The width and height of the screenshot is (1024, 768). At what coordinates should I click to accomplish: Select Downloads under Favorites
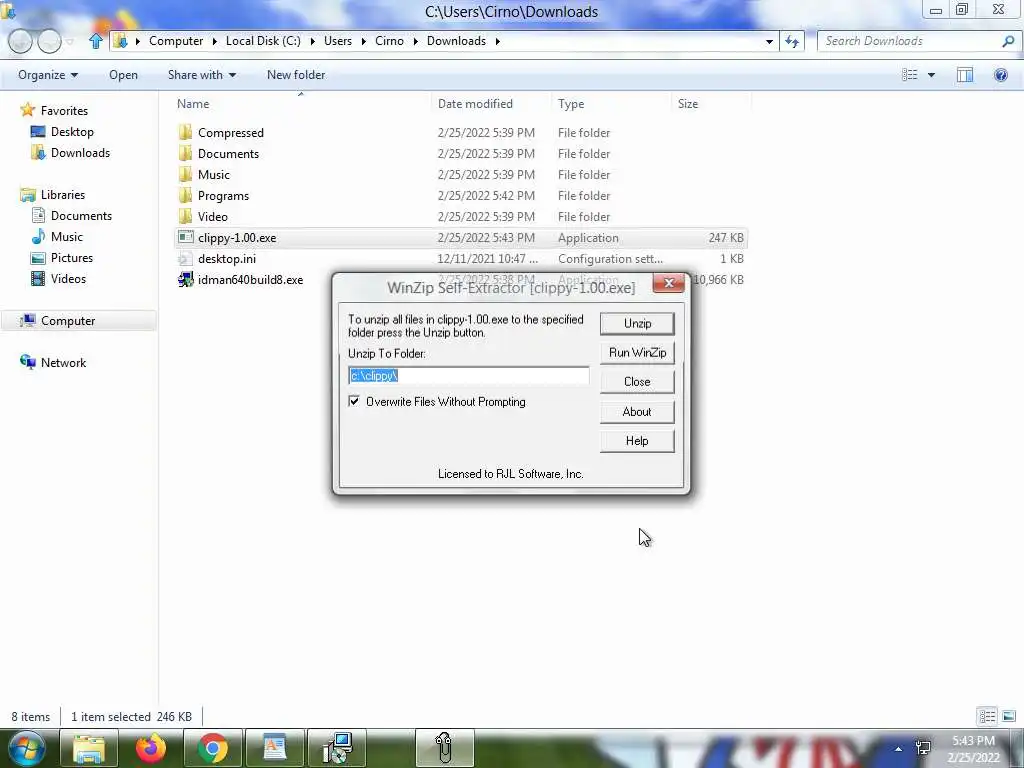click(80, 153)
